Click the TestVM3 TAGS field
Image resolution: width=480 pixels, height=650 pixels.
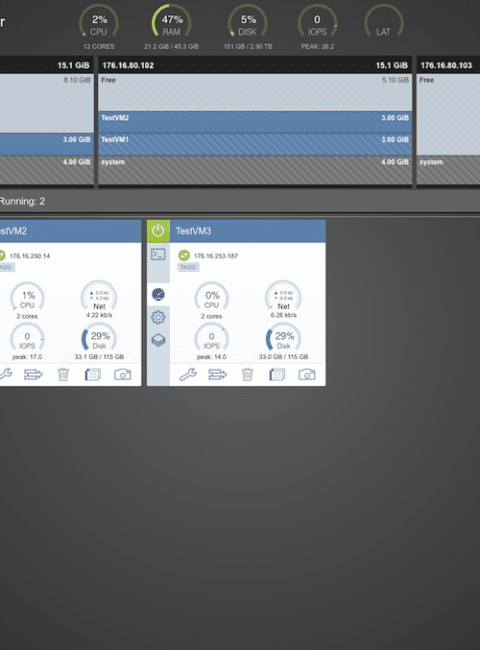[188, 267]
